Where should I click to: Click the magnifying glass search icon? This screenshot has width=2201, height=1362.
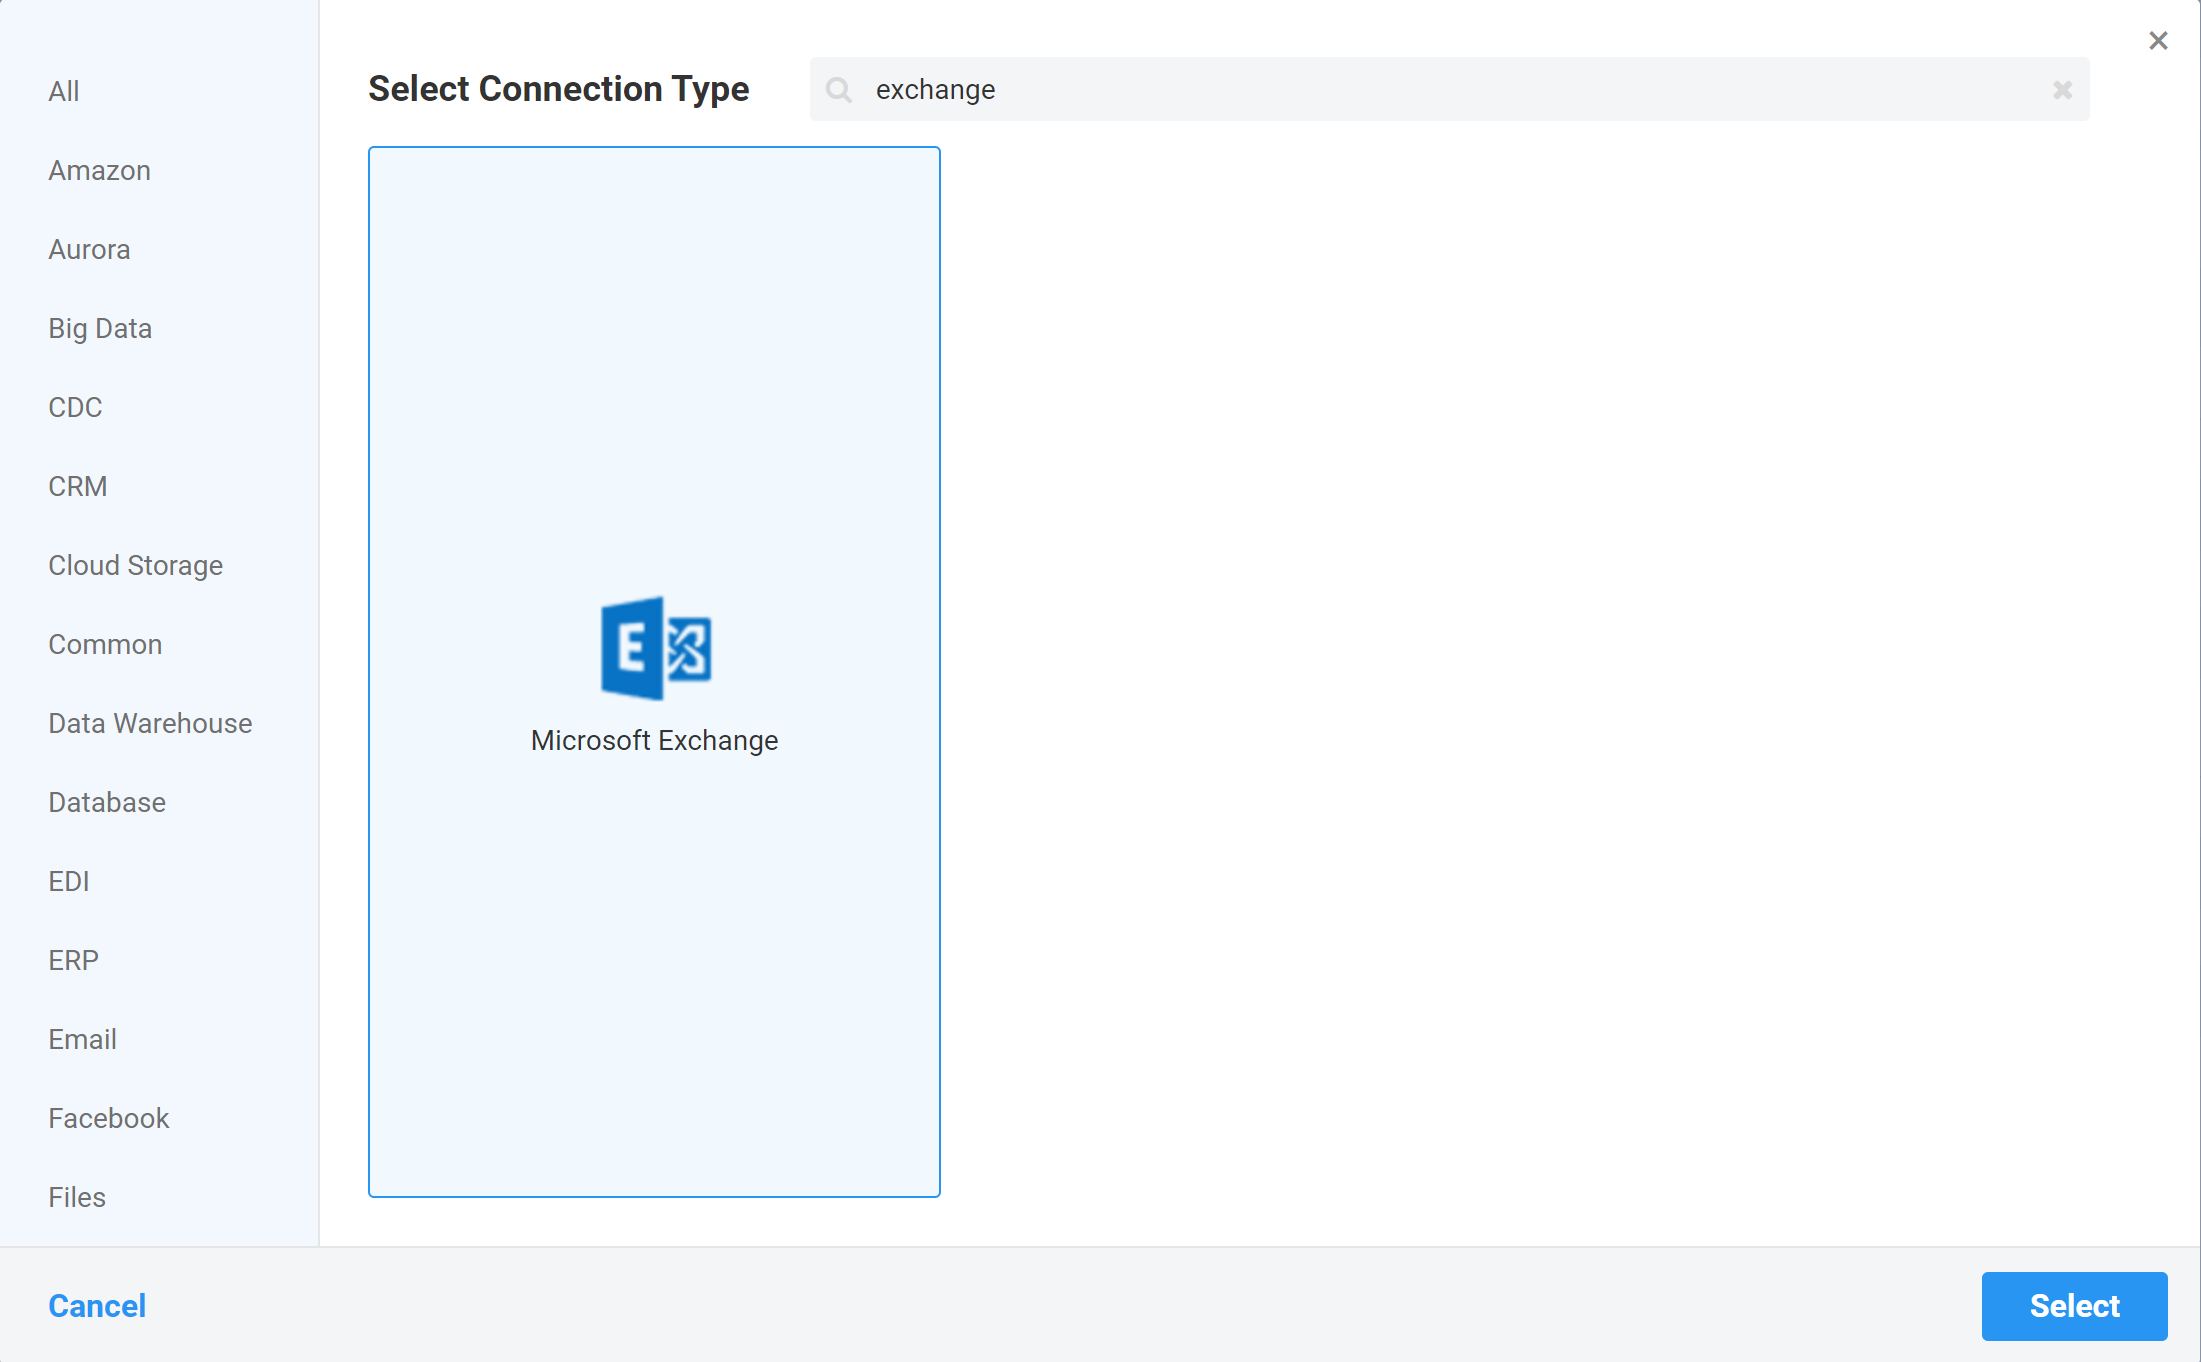point(840,89)
